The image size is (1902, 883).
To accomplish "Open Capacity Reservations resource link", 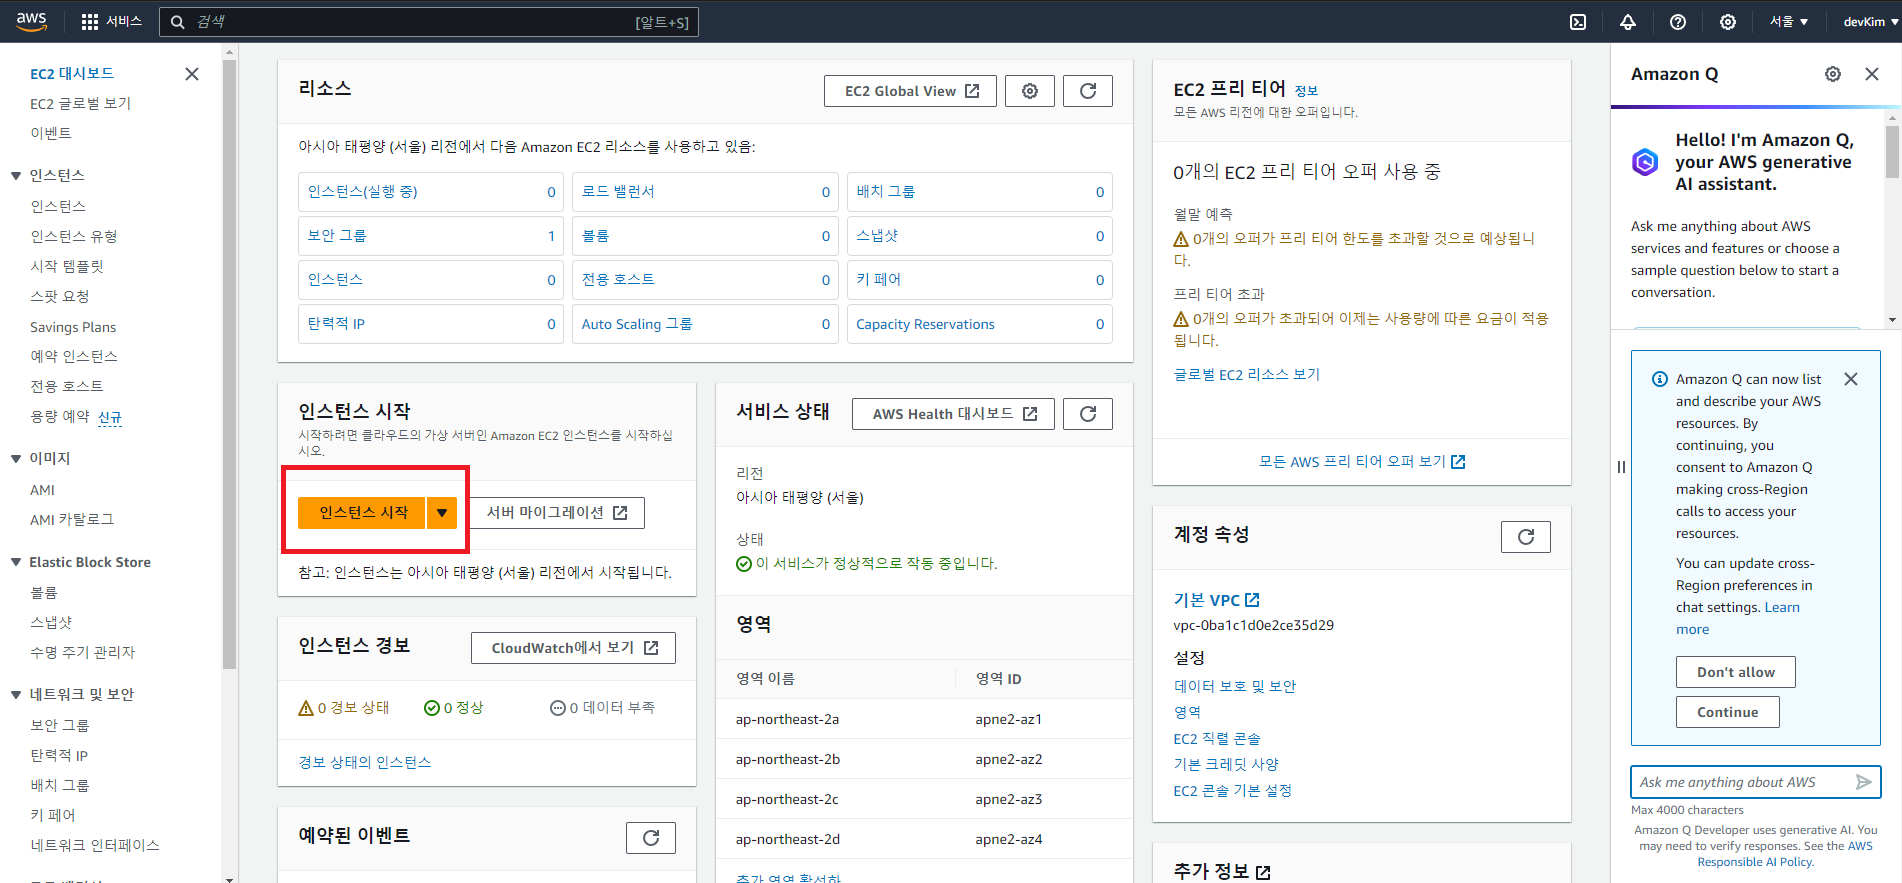I will point(925,324).
